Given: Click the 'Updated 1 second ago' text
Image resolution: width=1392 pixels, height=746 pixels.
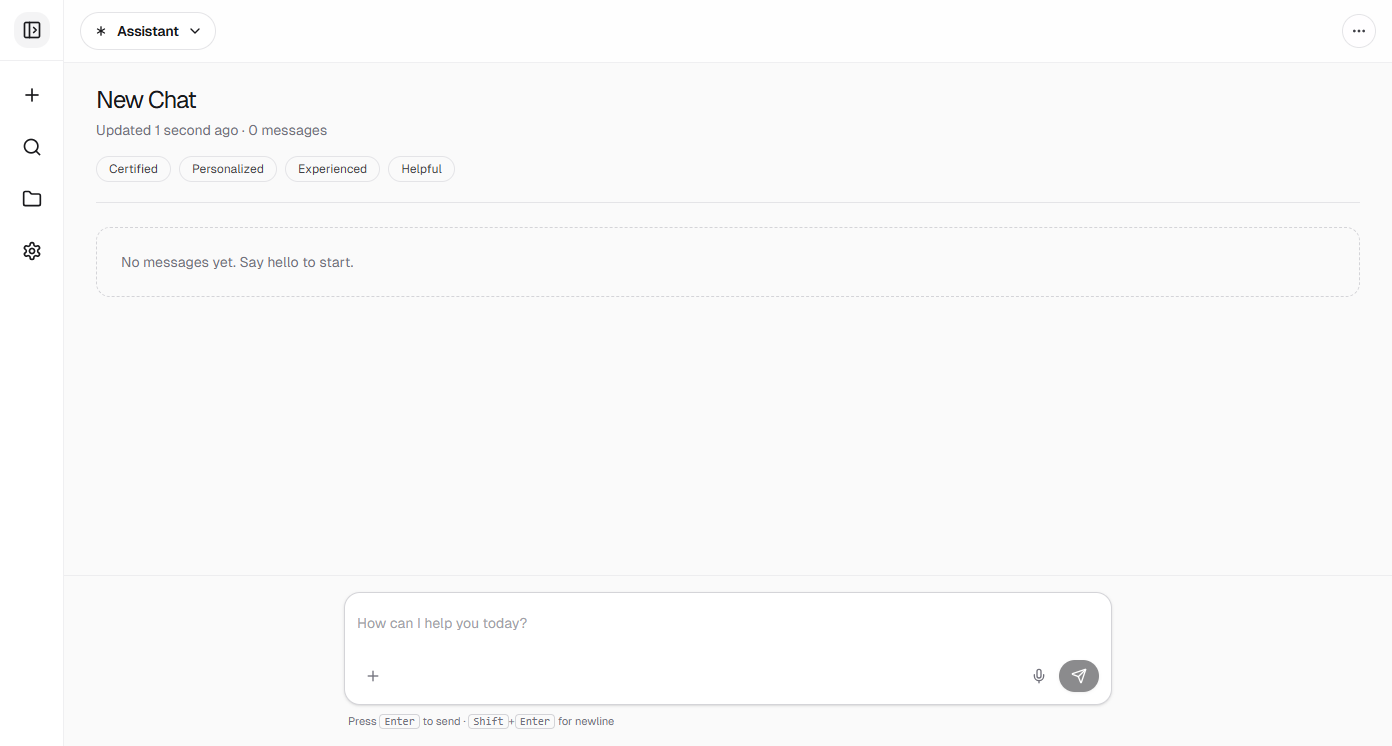Looking at the screenshot, I should click(x=167, y=130).
